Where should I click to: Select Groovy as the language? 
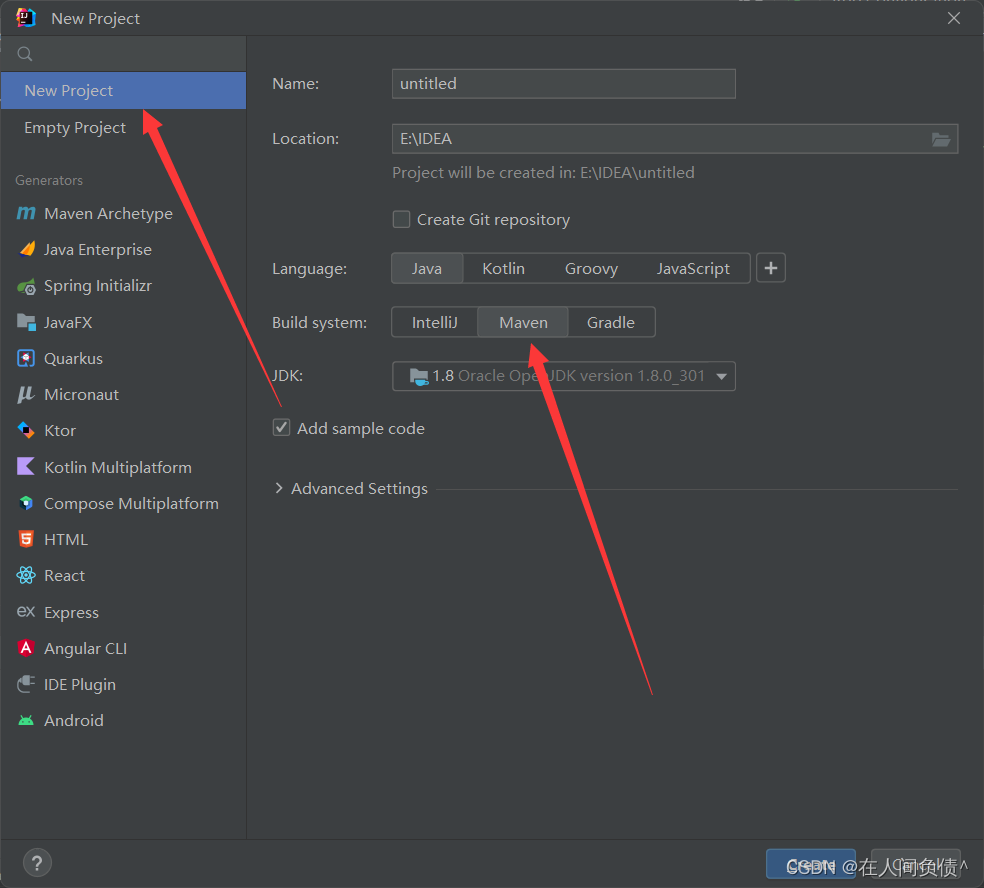(591, 269)
